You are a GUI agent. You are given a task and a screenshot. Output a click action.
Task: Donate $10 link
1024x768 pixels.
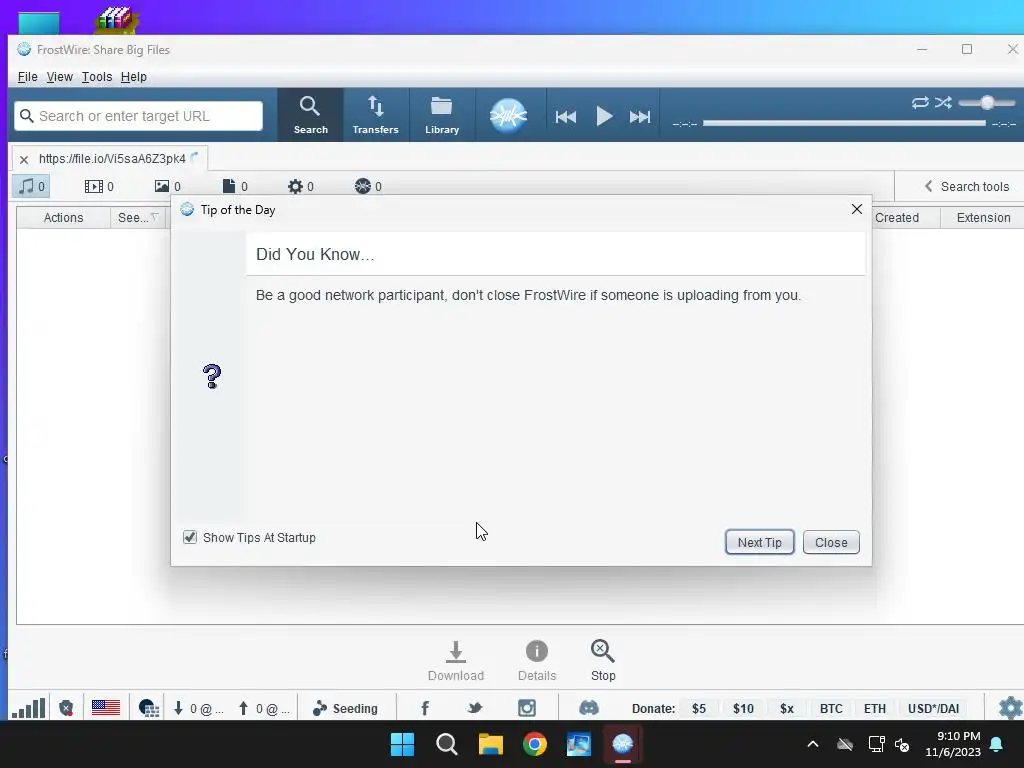[x=743, y=709]
